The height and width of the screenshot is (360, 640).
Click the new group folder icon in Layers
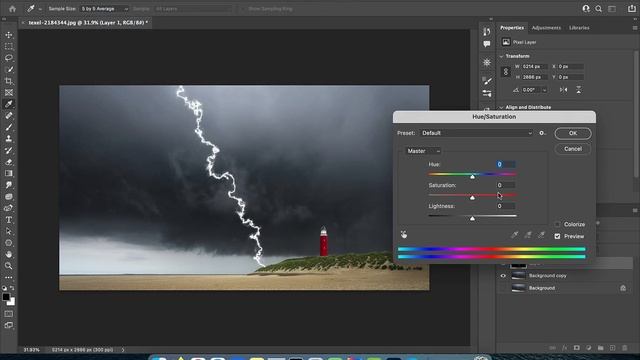(600, 348)
